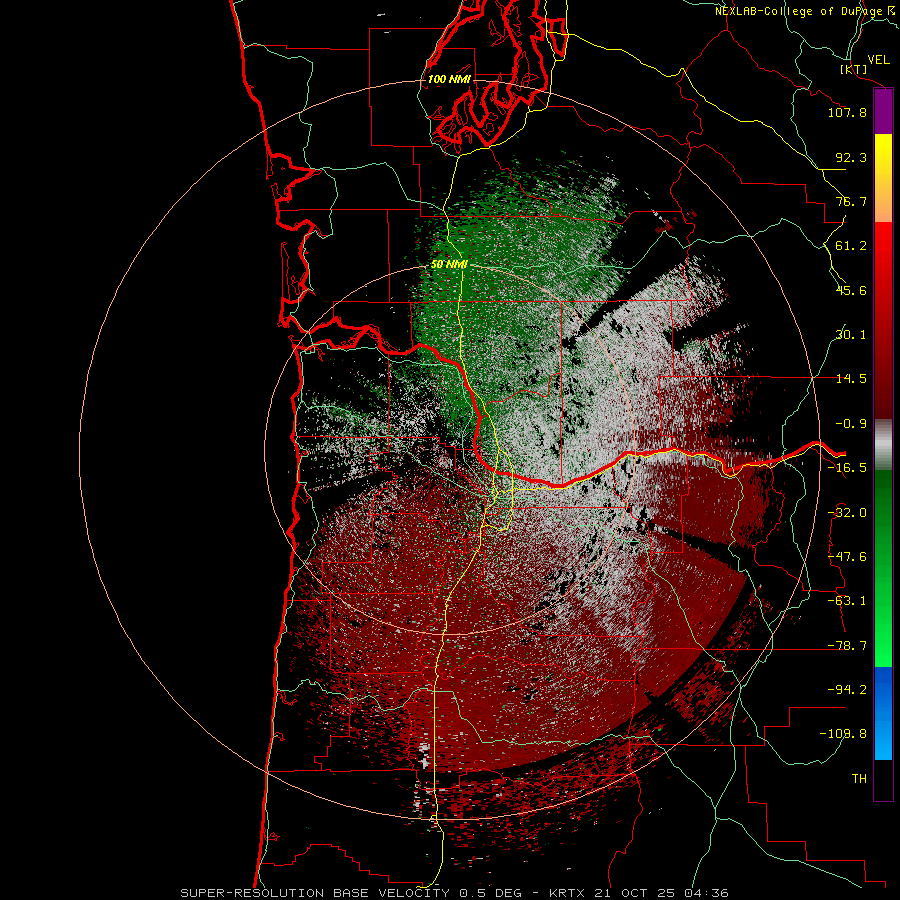Click the -109.8 velocity scale value
Viewport: 900px width, 900px height.
843,734
